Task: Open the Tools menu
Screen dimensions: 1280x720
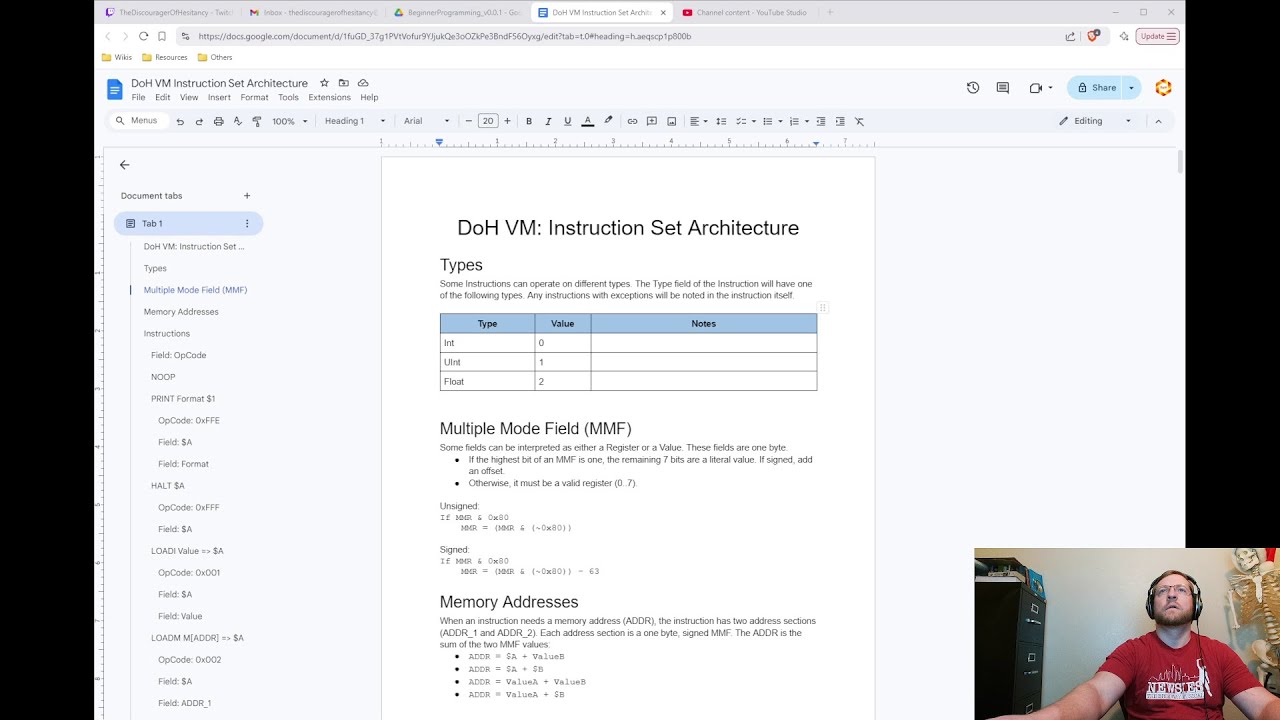Action: coord(288,98)
